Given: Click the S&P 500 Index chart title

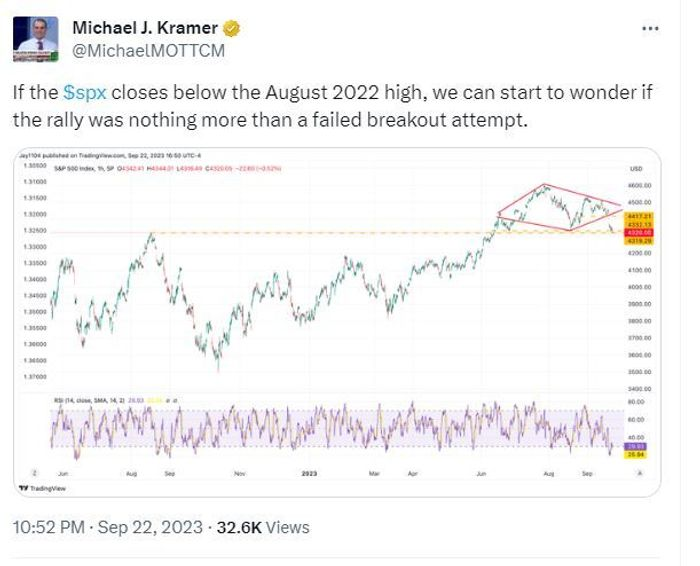Looking at the screenshot, I should click(x=84, y=168).
